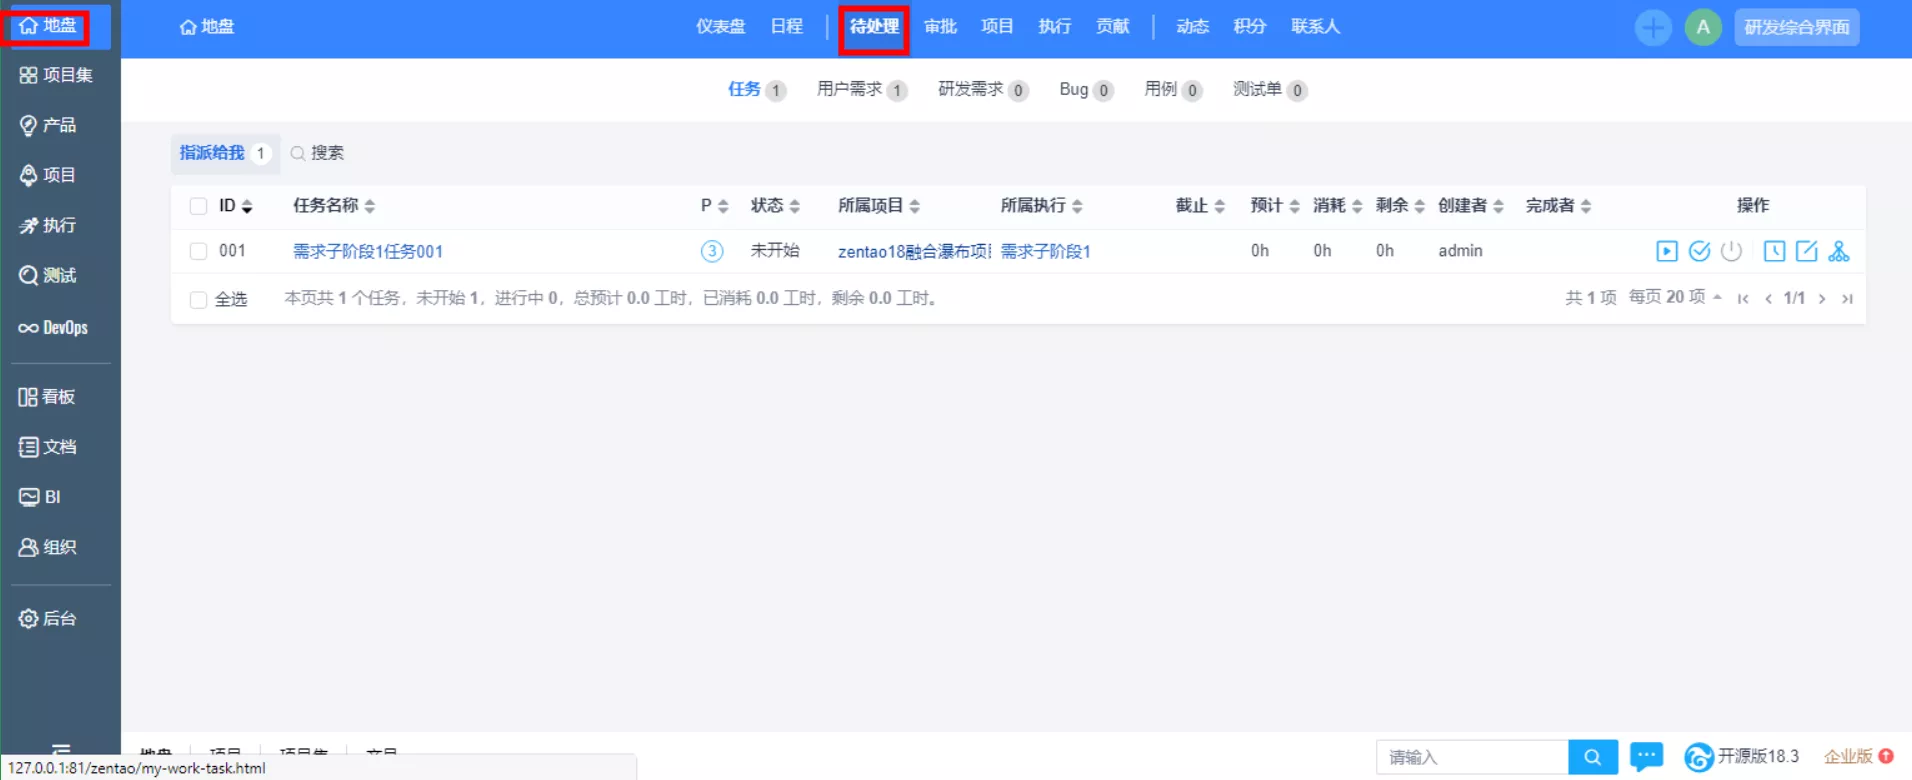Open BI in the sidebar
This screenshot has width=1912, height=780.
pyautogui.click(x=40, y=497)
